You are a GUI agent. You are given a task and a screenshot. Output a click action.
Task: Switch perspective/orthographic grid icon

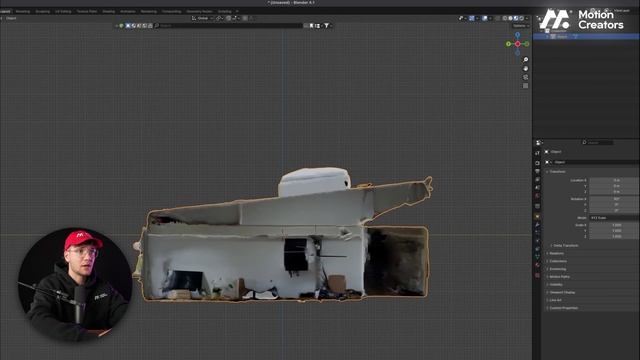tap(525, 86)
